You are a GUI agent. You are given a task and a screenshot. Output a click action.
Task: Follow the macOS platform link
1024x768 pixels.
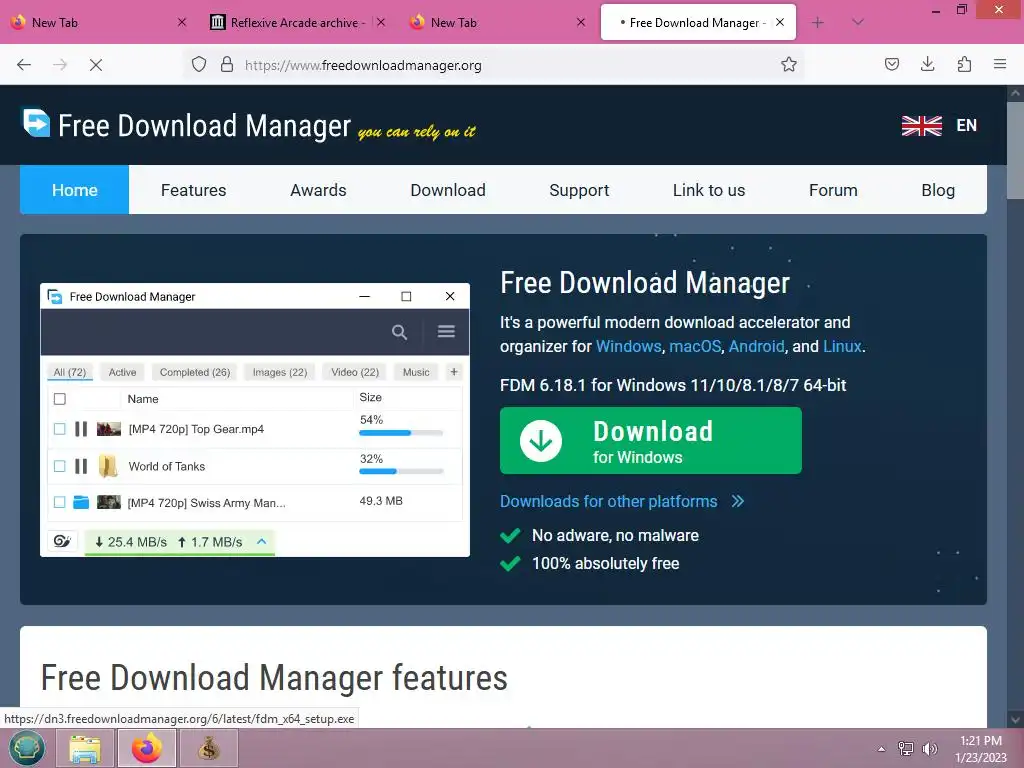pyautogui.click(x=695, y=346)
